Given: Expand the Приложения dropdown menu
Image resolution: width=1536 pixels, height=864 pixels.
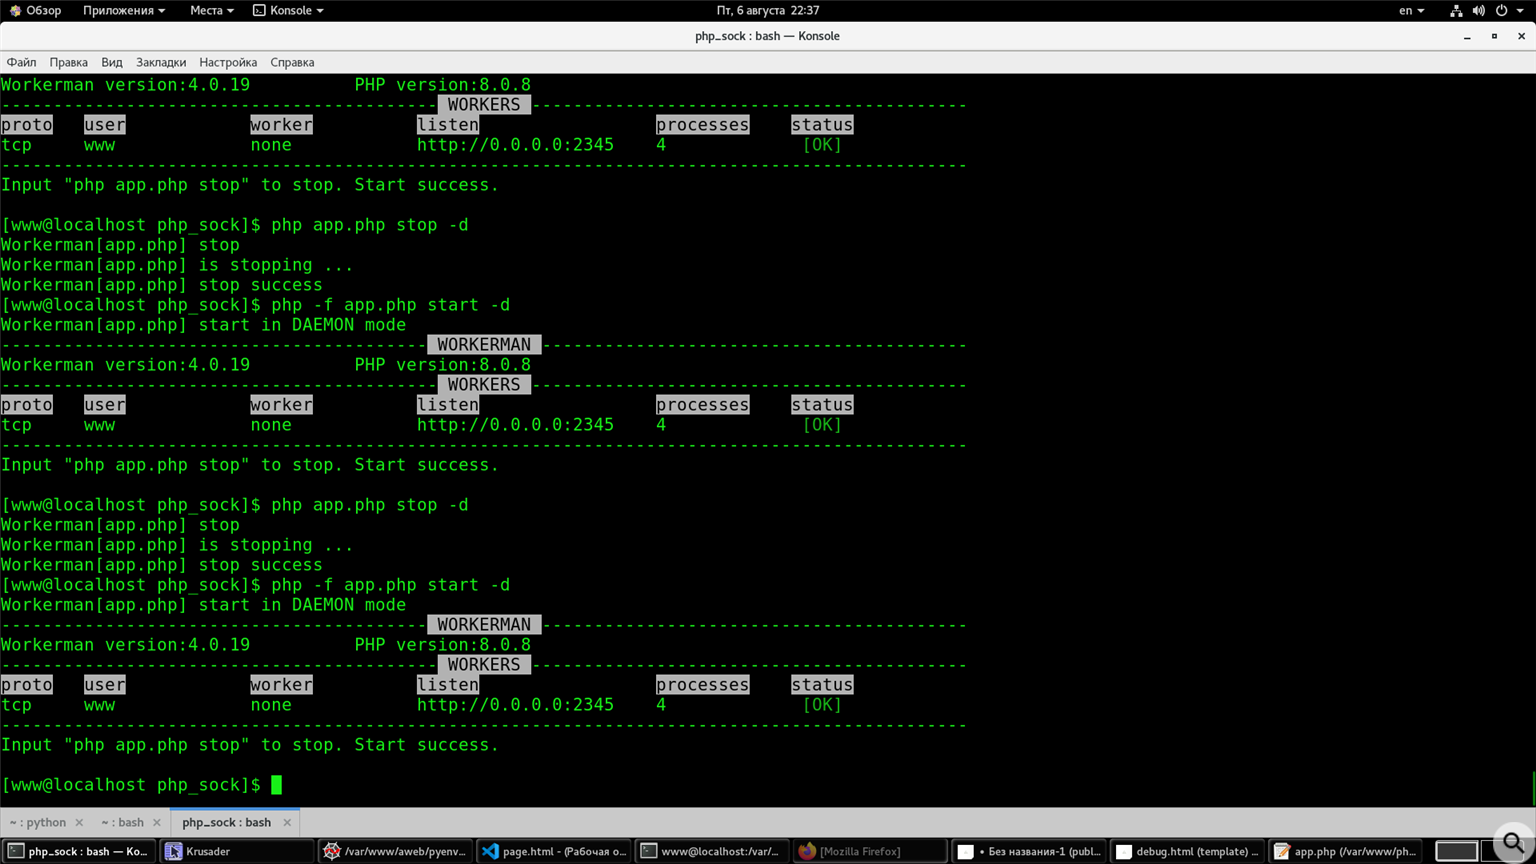Looking at the screenshot, I should click(123, 11).
